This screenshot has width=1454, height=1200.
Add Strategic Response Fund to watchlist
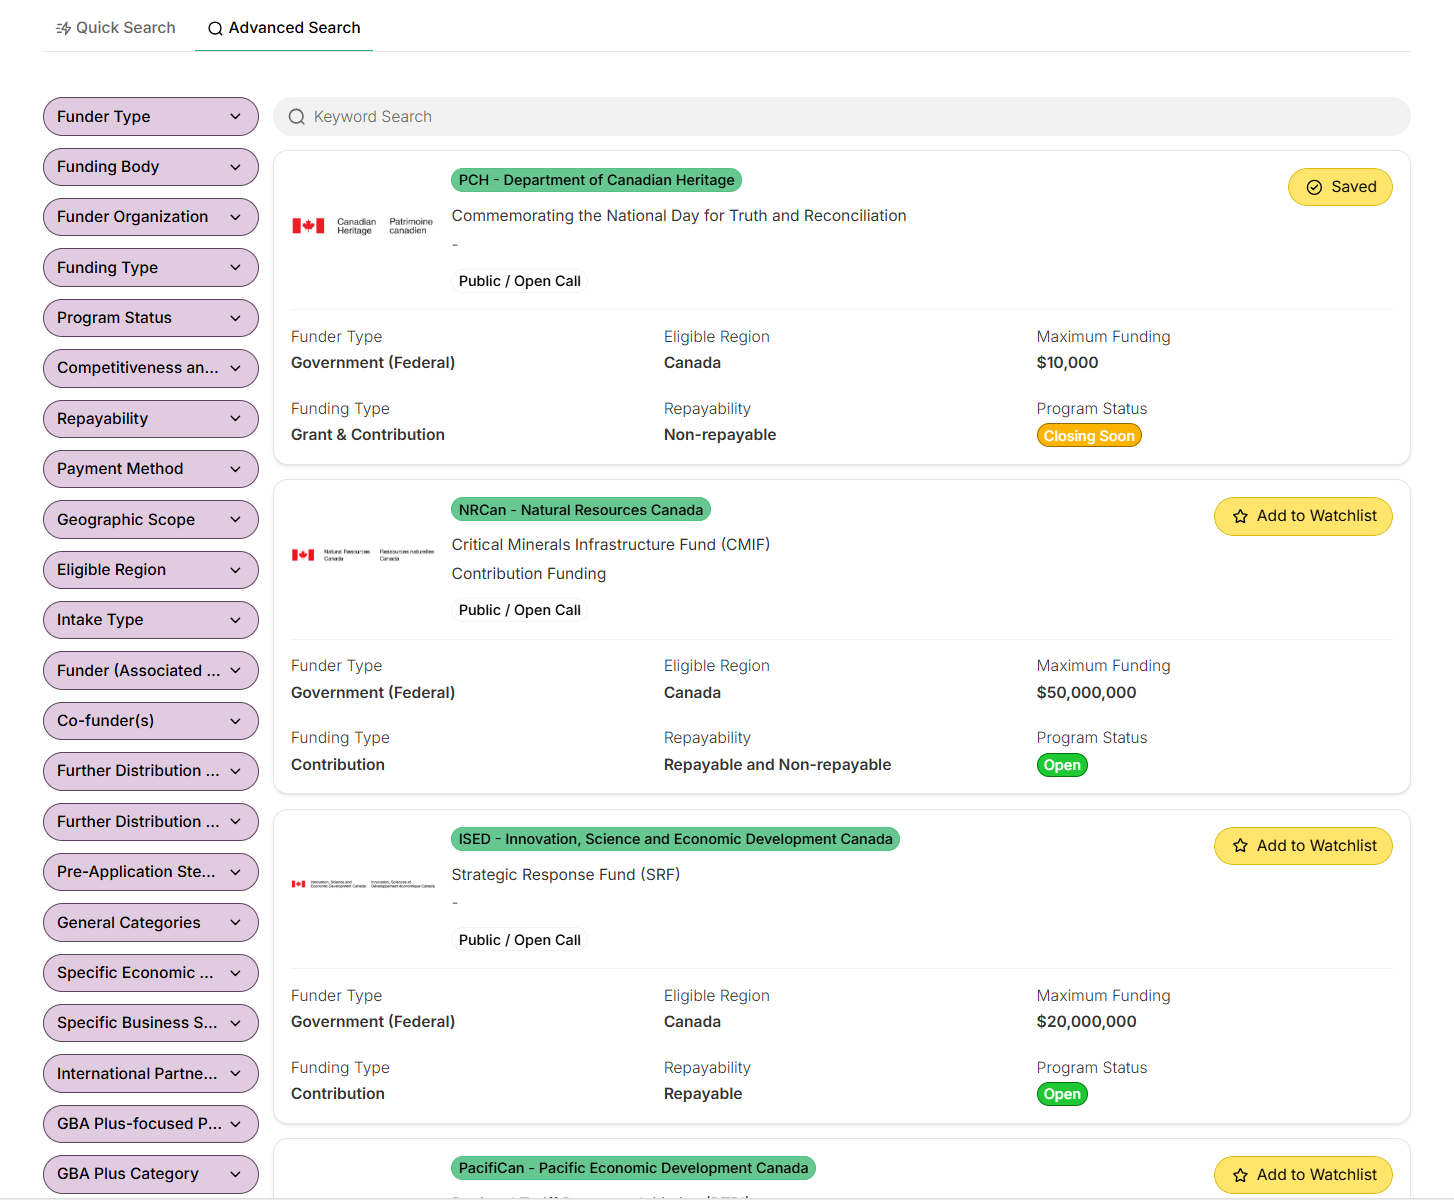[1303, 846]
